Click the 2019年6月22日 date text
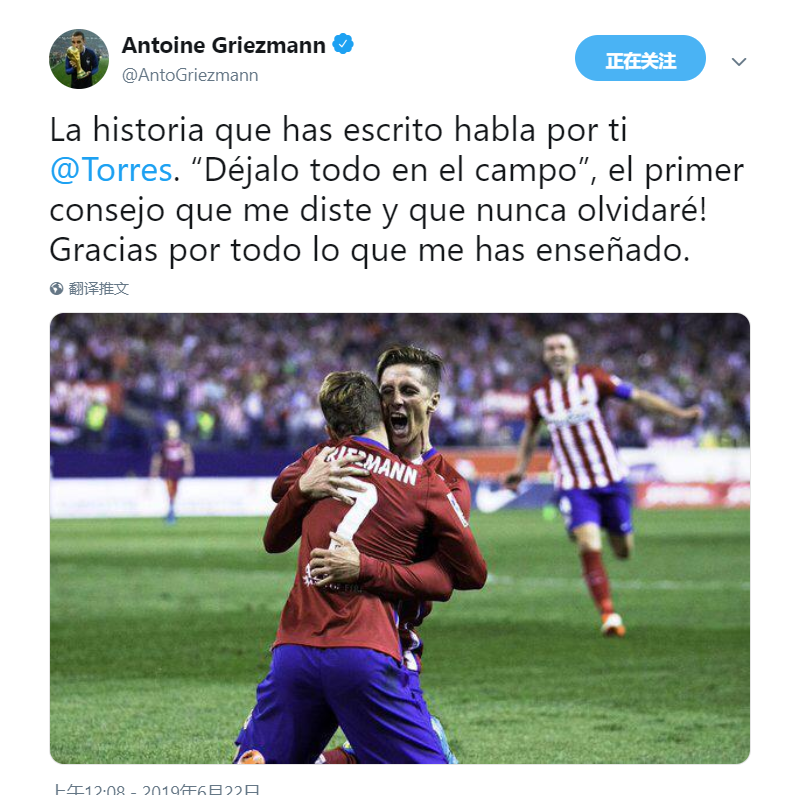The image size is (789, 795). [201, 789]
